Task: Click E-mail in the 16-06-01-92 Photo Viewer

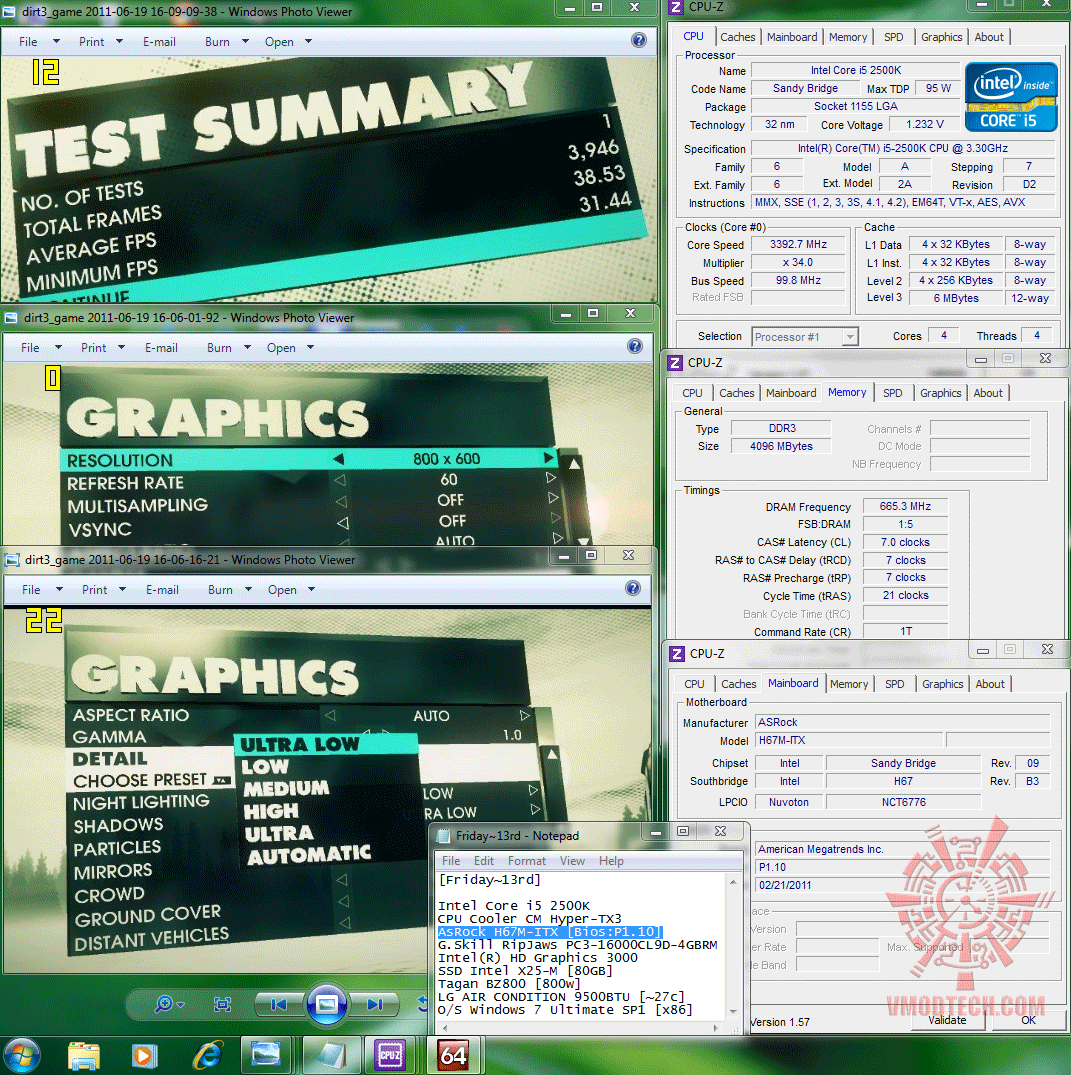Action: pyautogui.click(x=161, y=348)
